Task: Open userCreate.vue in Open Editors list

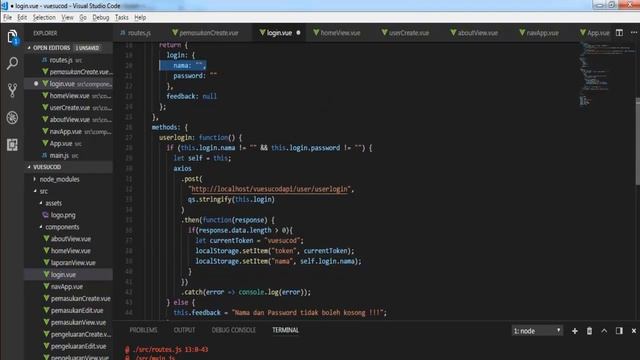Action: point(69,108)
